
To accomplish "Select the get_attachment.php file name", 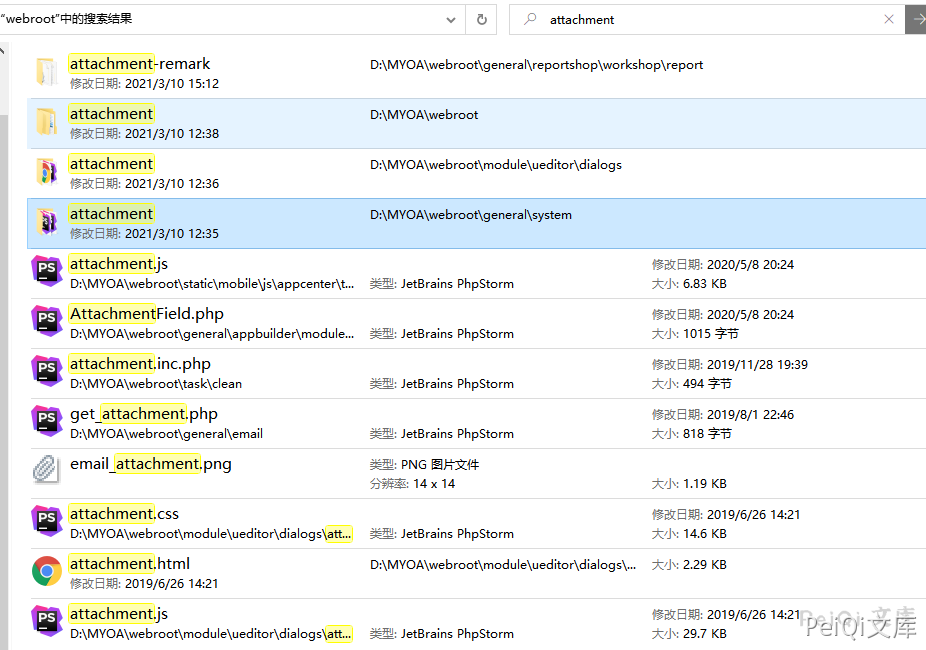I will 144,413.
